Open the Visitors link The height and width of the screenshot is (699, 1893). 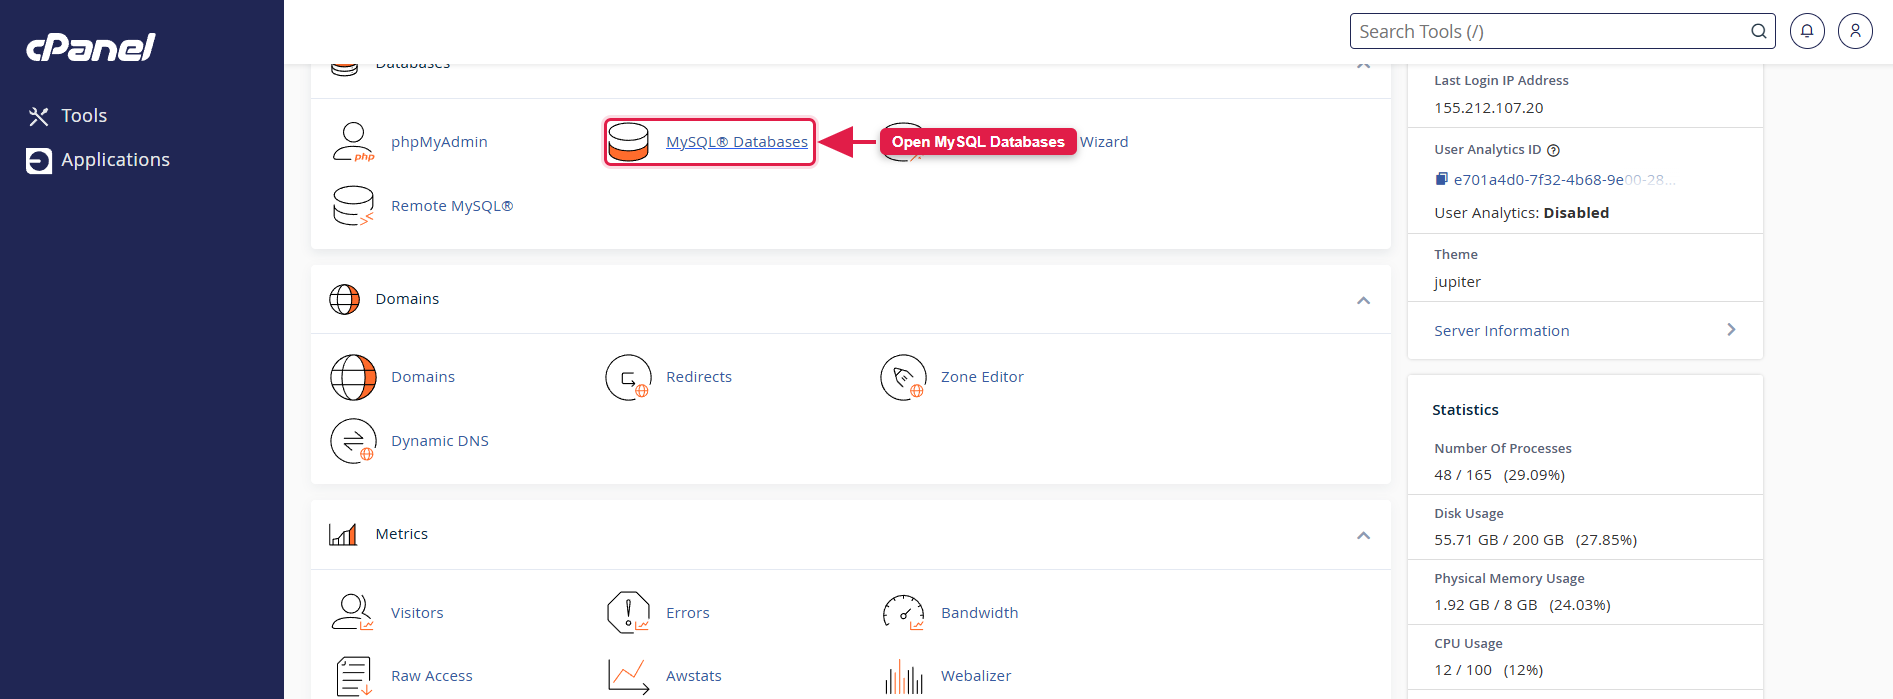pyautogui.click(x=417, y=613)
